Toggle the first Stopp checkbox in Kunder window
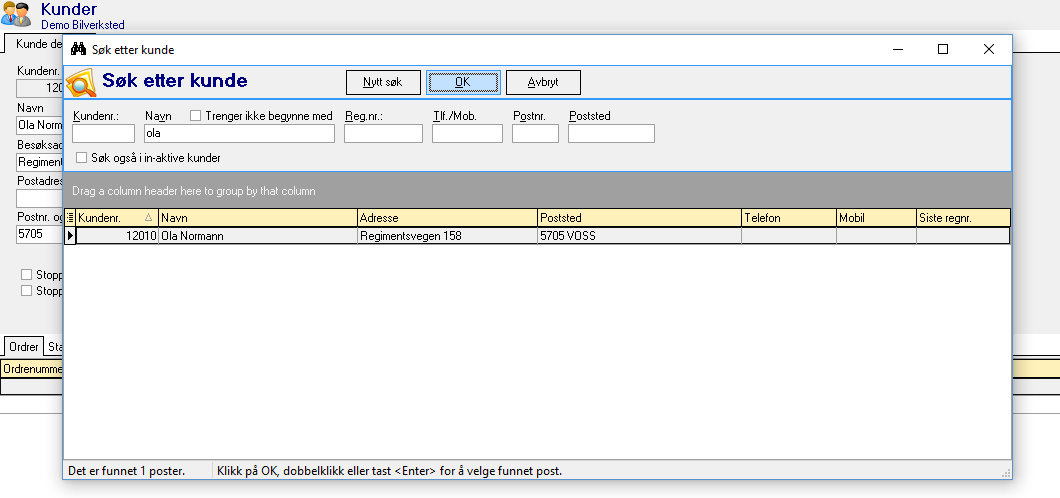This screenshot has width=1060, height=498. 26,274
